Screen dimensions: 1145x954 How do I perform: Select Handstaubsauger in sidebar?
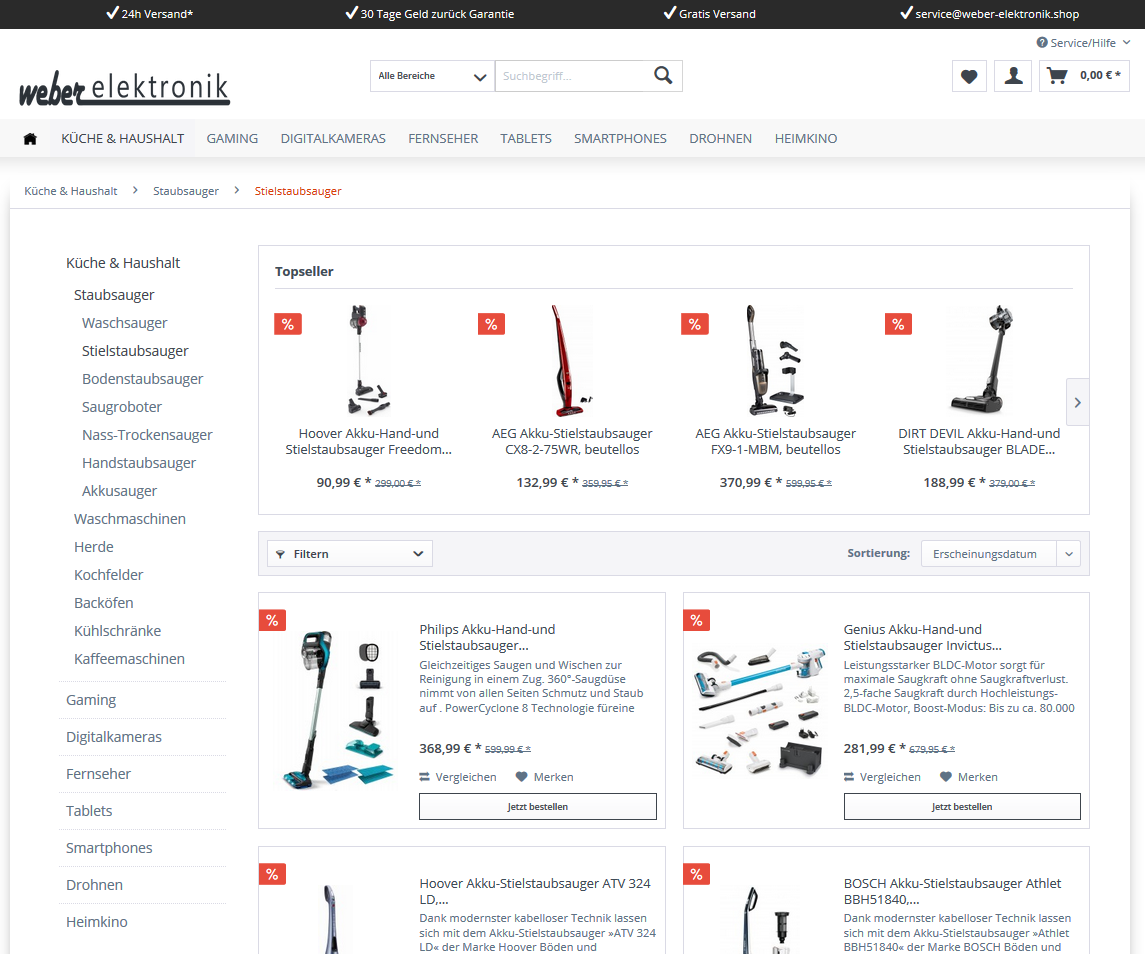[x=139, y=463]
